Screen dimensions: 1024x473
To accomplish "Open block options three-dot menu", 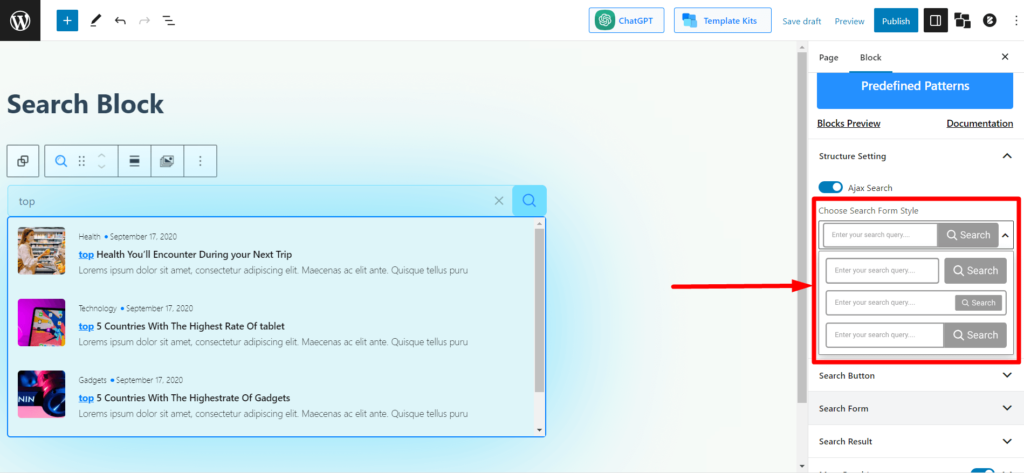I will coord(200,161).
